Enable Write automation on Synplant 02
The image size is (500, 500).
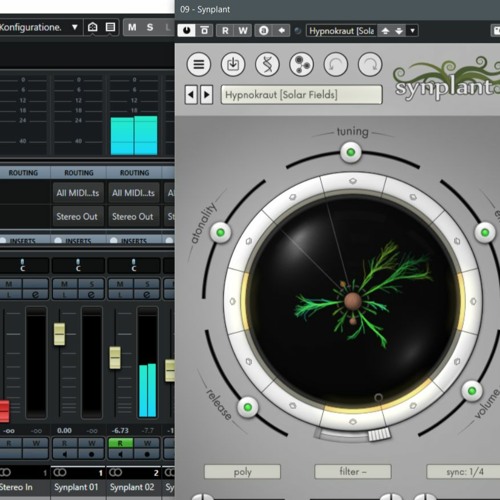point(147,443)
